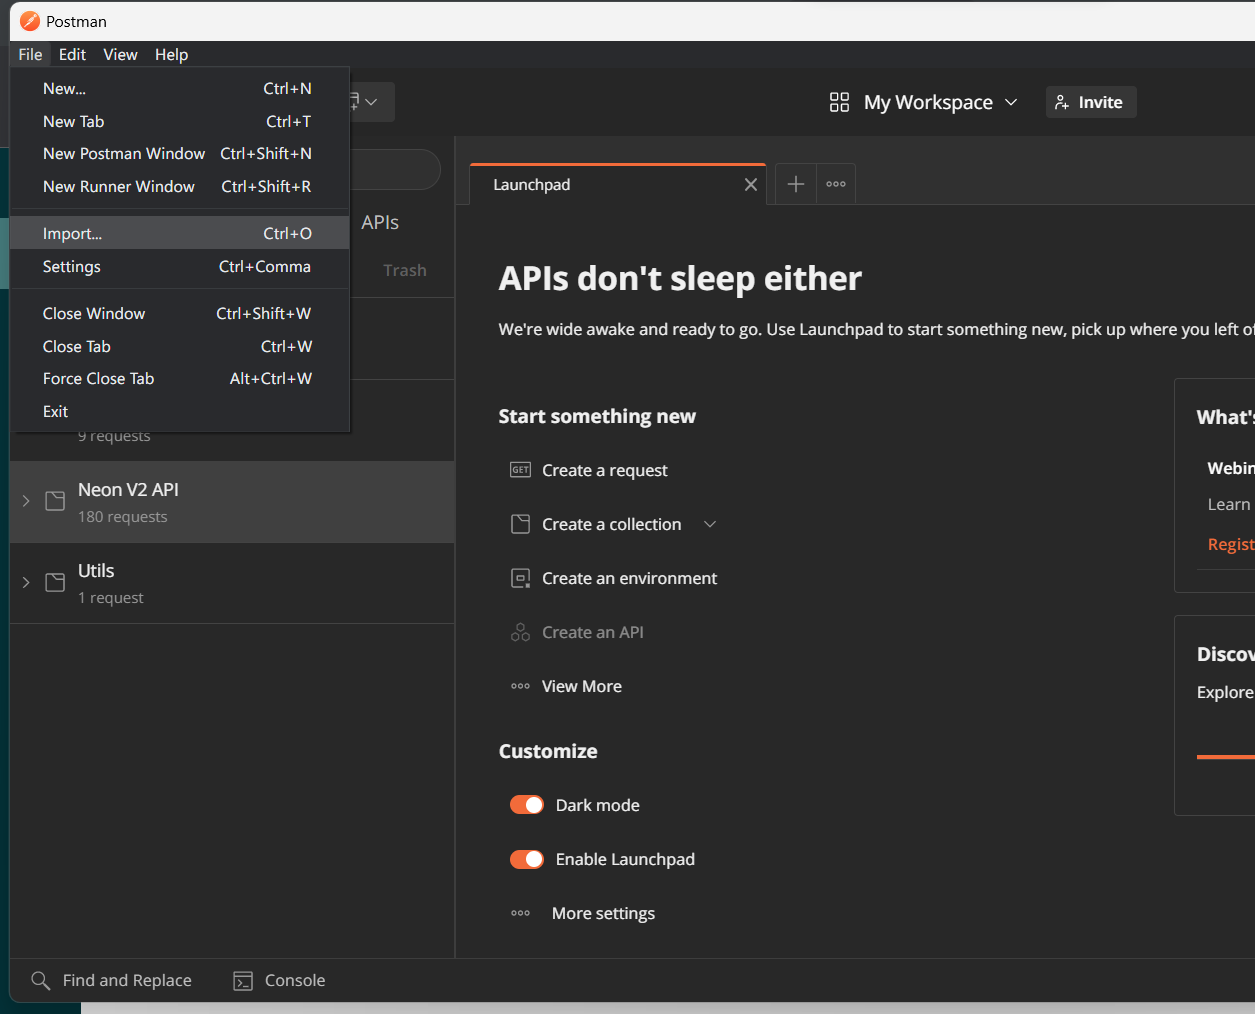Click the sidebar search field
This screenshot has width=1255, height=1014.
(x=396, y=170)
